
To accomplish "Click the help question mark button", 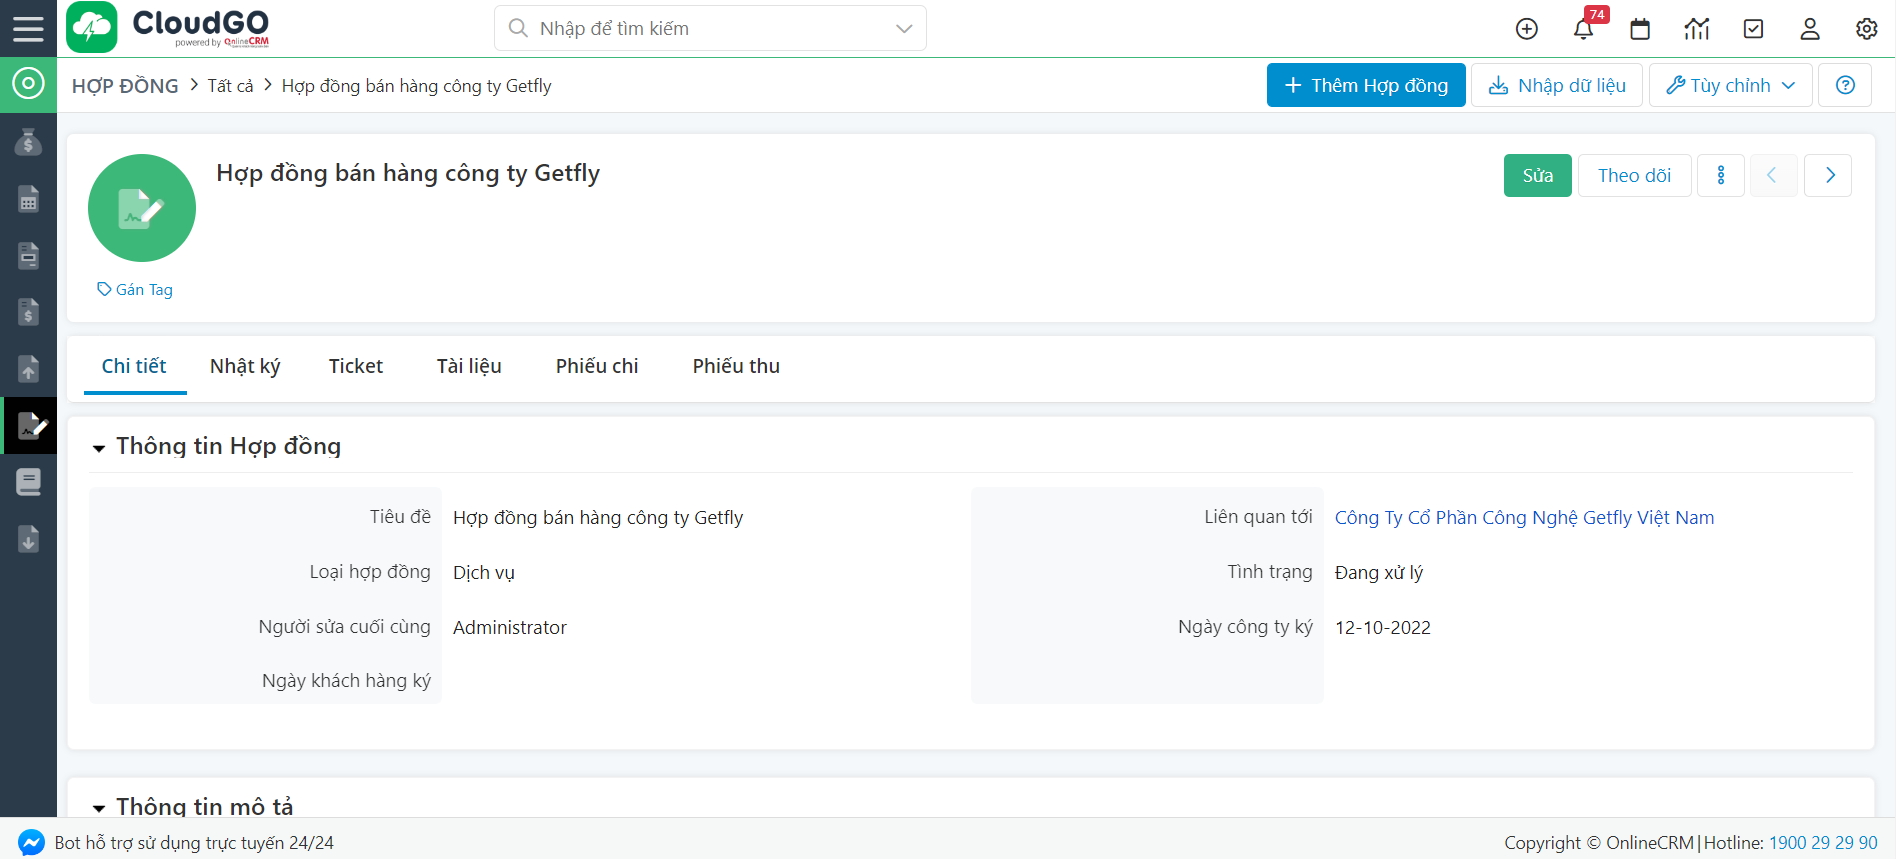I will pos(1845,85).
